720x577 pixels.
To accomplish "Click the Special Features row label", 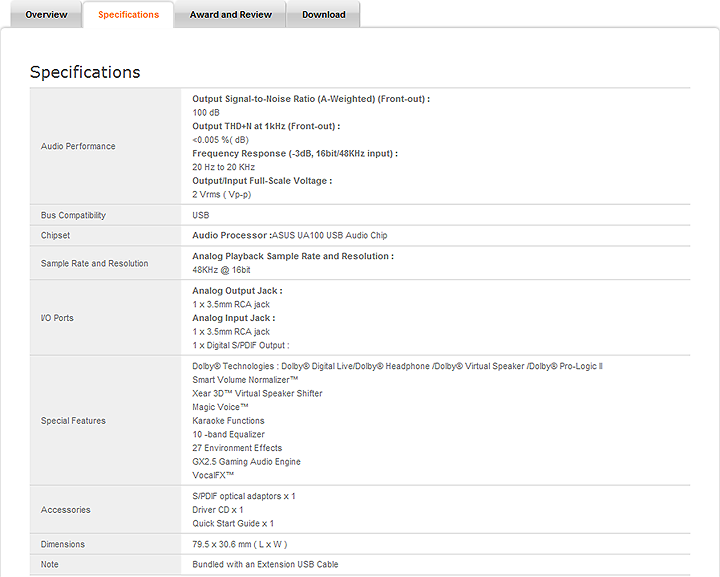I will (73, 421).
